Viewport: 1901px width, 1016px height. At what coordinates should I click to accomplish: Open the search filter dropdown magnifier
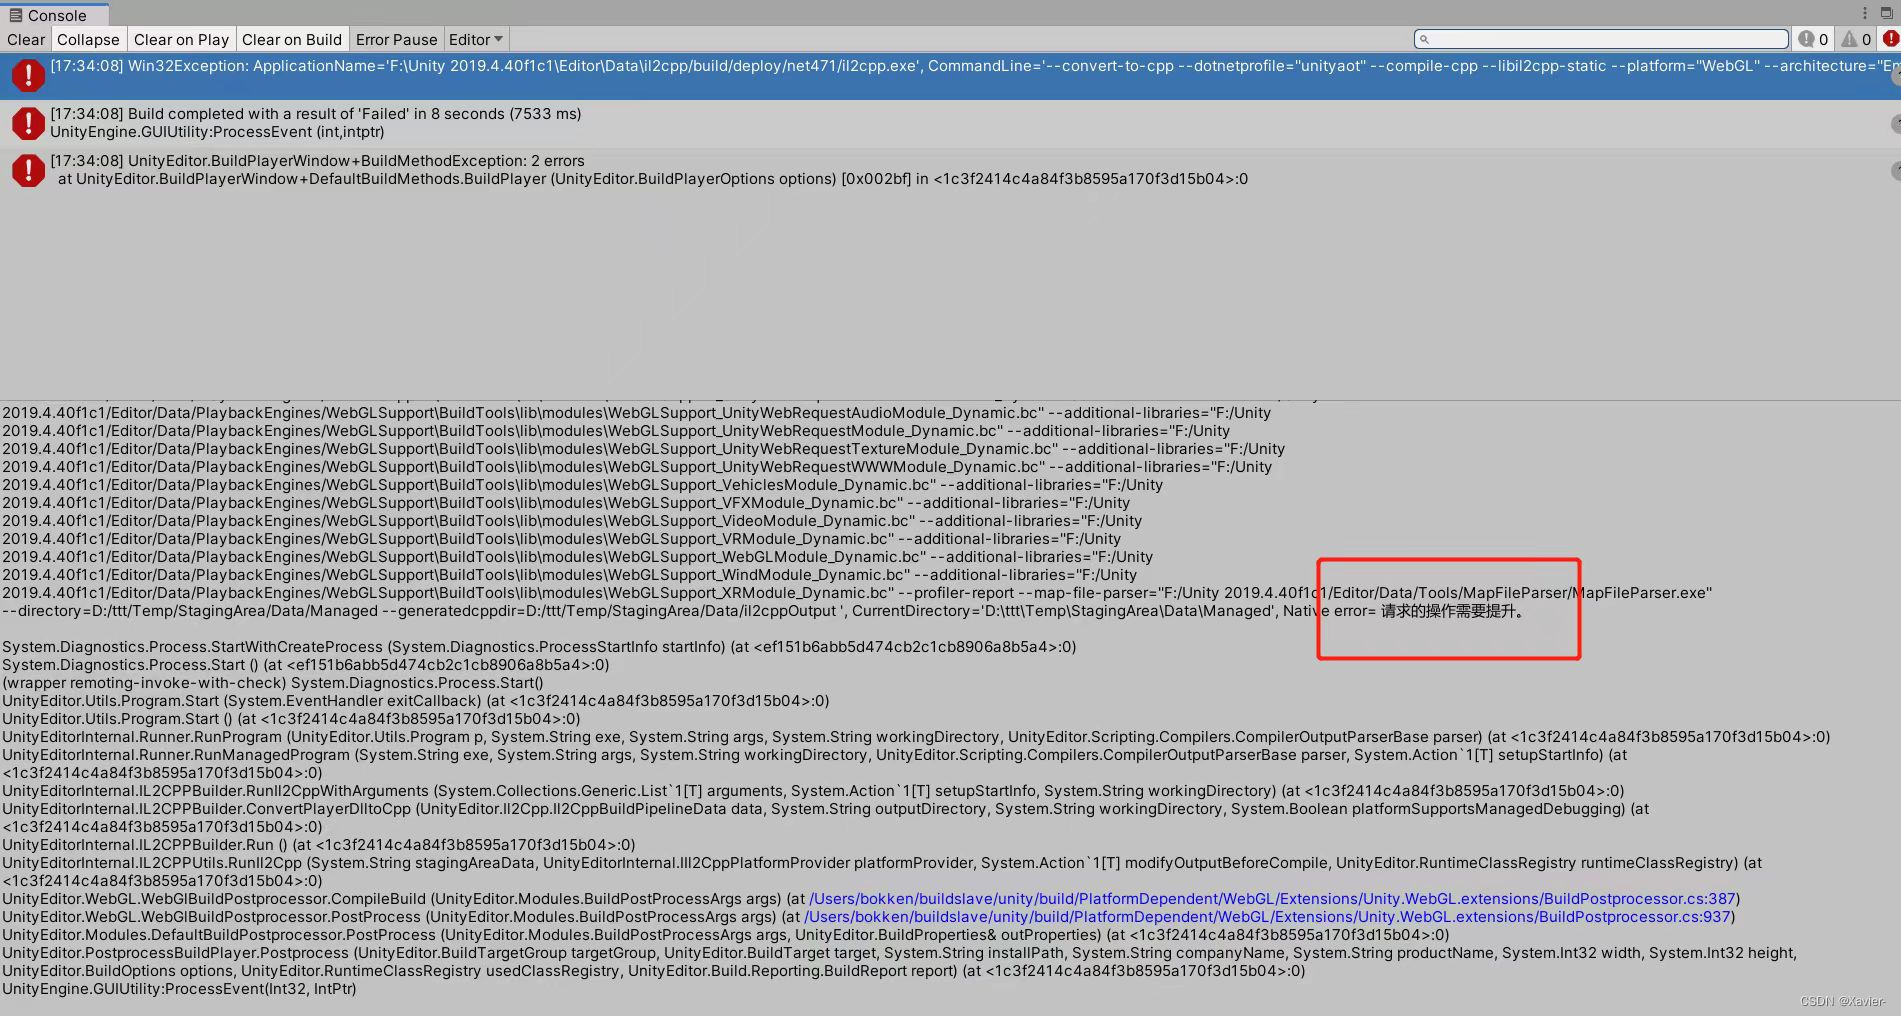point(1424,39)
